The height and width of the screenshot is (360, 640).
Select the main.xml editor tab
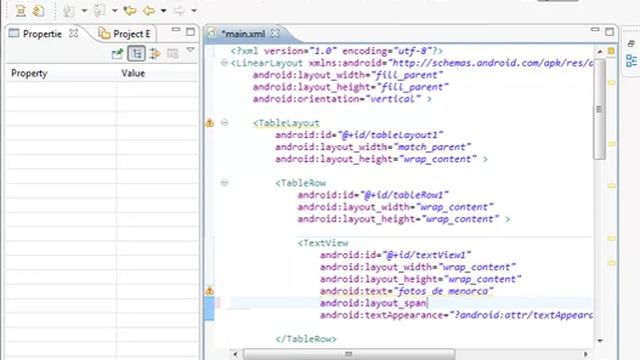pyautogui.click(x=243, y=34)
